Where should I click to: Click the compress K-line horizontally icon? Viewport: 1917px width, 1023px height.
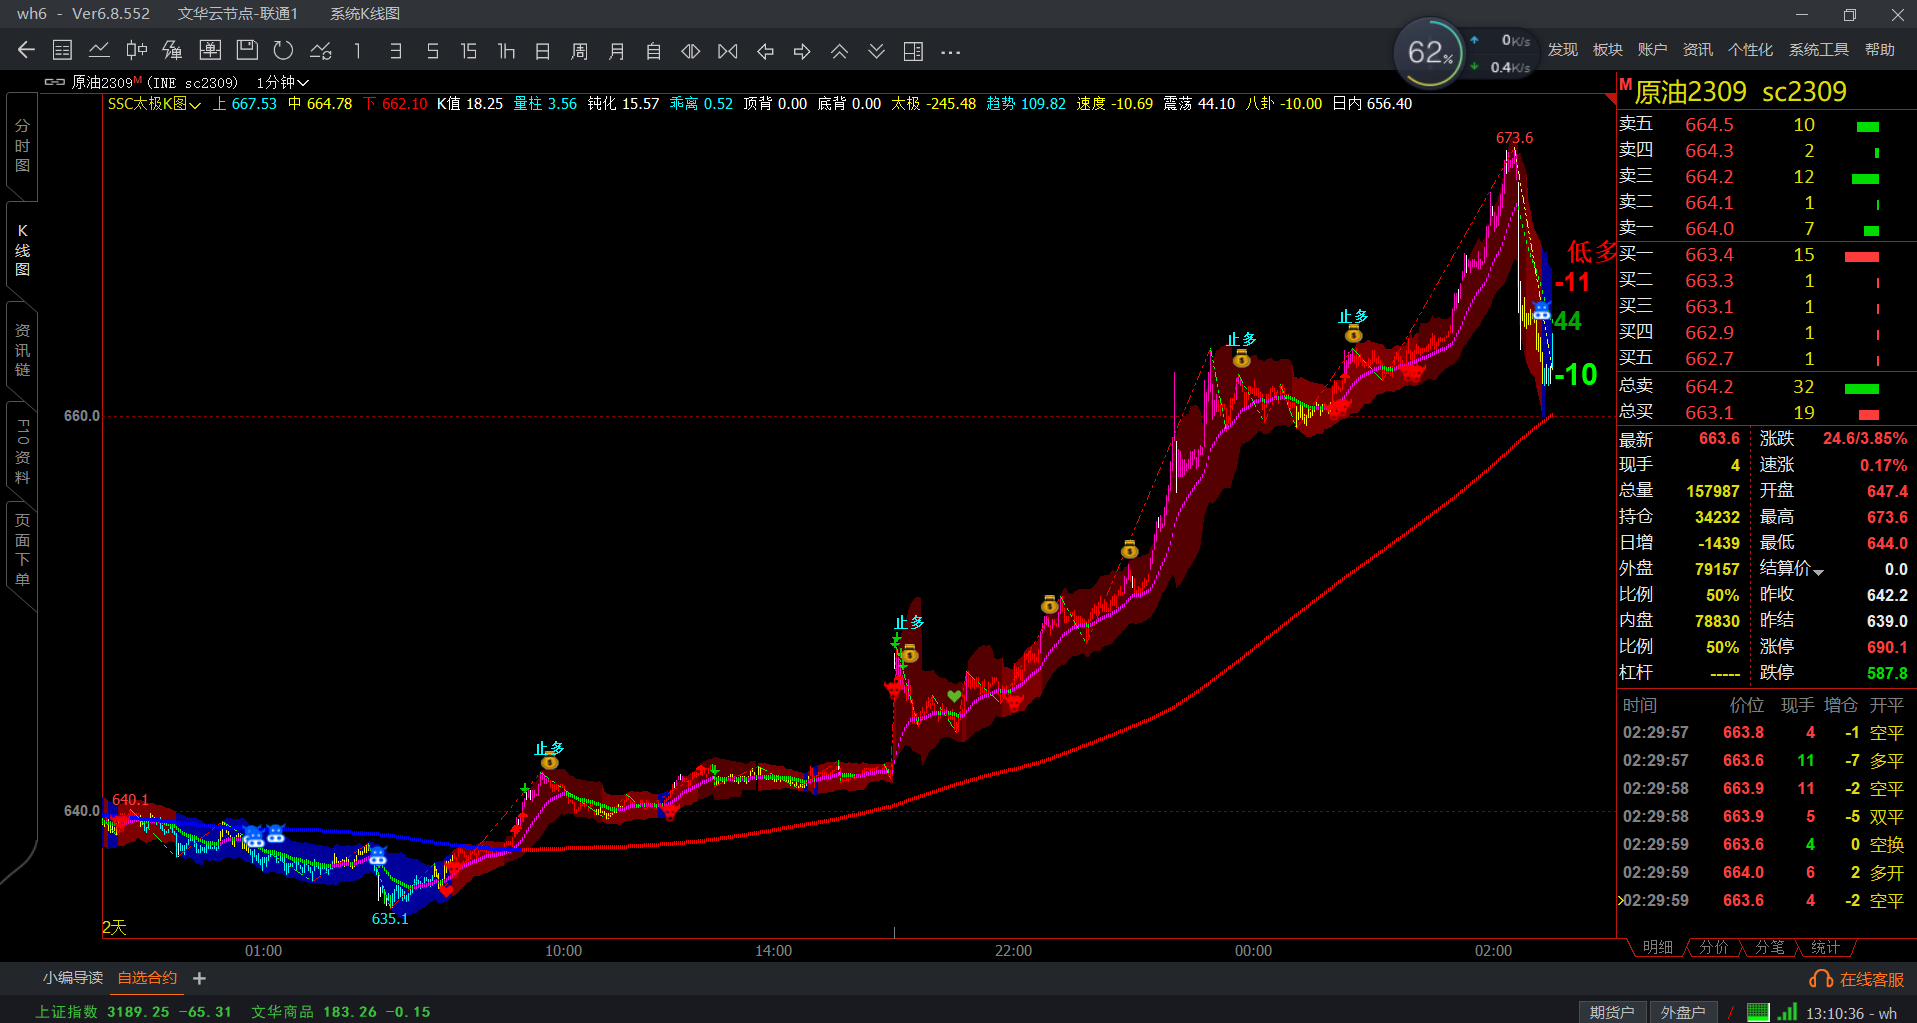click(x=728, y=51)
